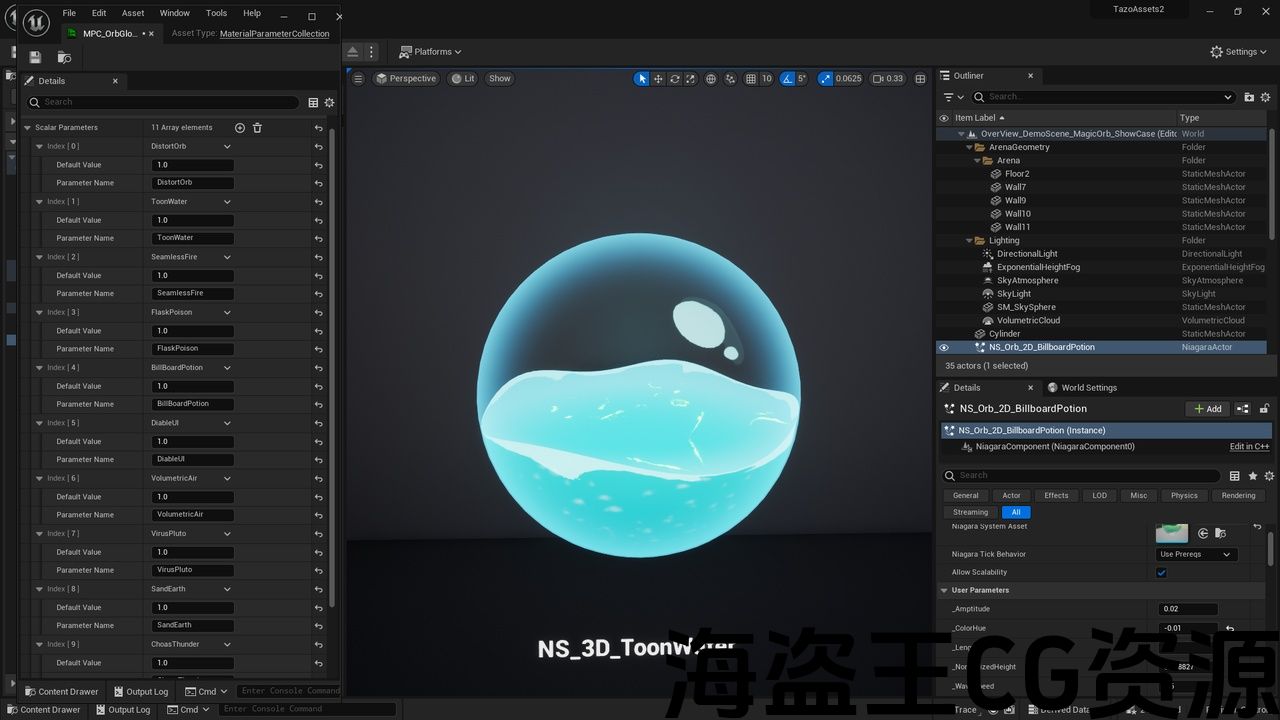This screenshot has width=1280, height=720.
Task: Click the Add component button
Action: click(x=1207, y=409)
